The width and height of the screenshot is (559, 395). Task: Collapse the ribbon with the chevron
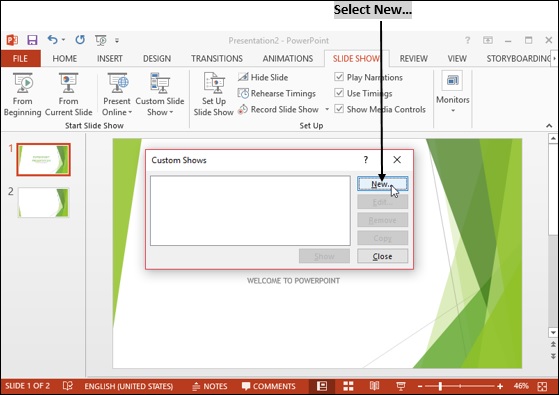pos(549,125)
